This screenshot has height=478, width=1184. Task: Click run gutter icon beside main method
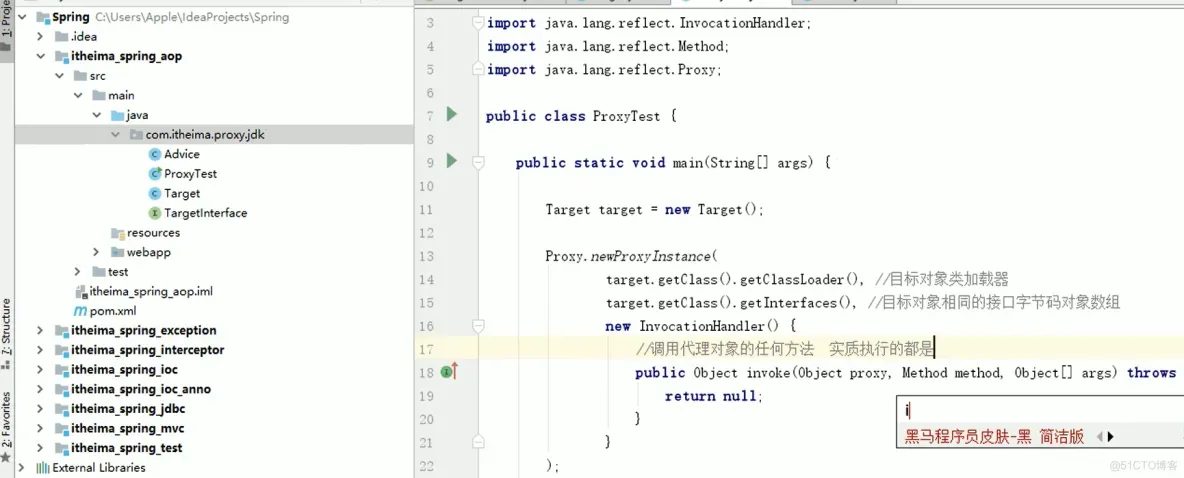tap(452, 161)
